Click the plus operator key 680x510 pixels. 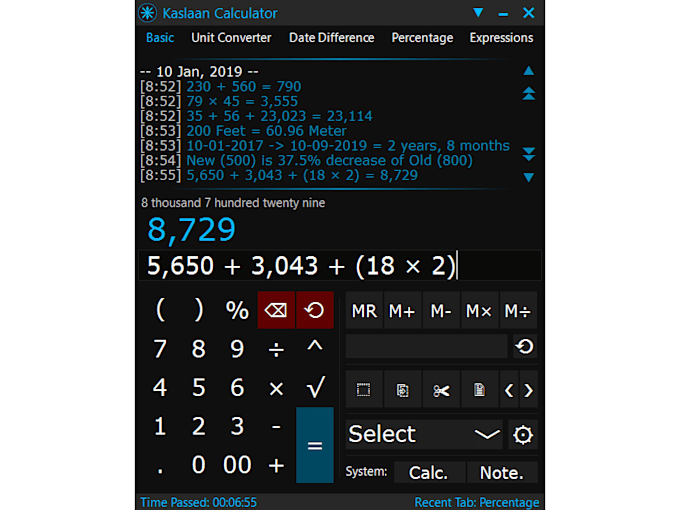276,465
